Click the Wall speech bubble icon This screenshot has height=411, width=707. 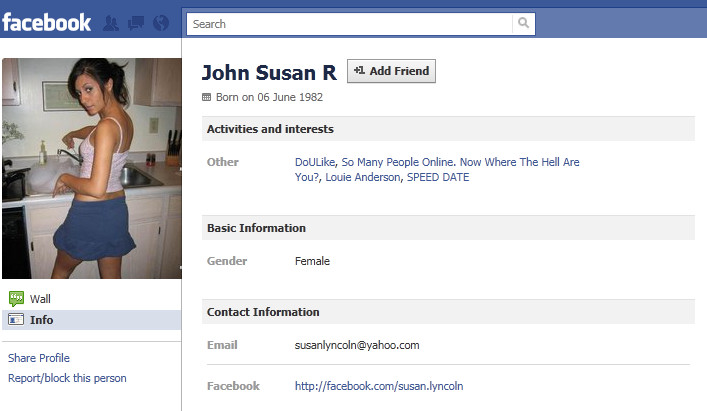[16, 298]
